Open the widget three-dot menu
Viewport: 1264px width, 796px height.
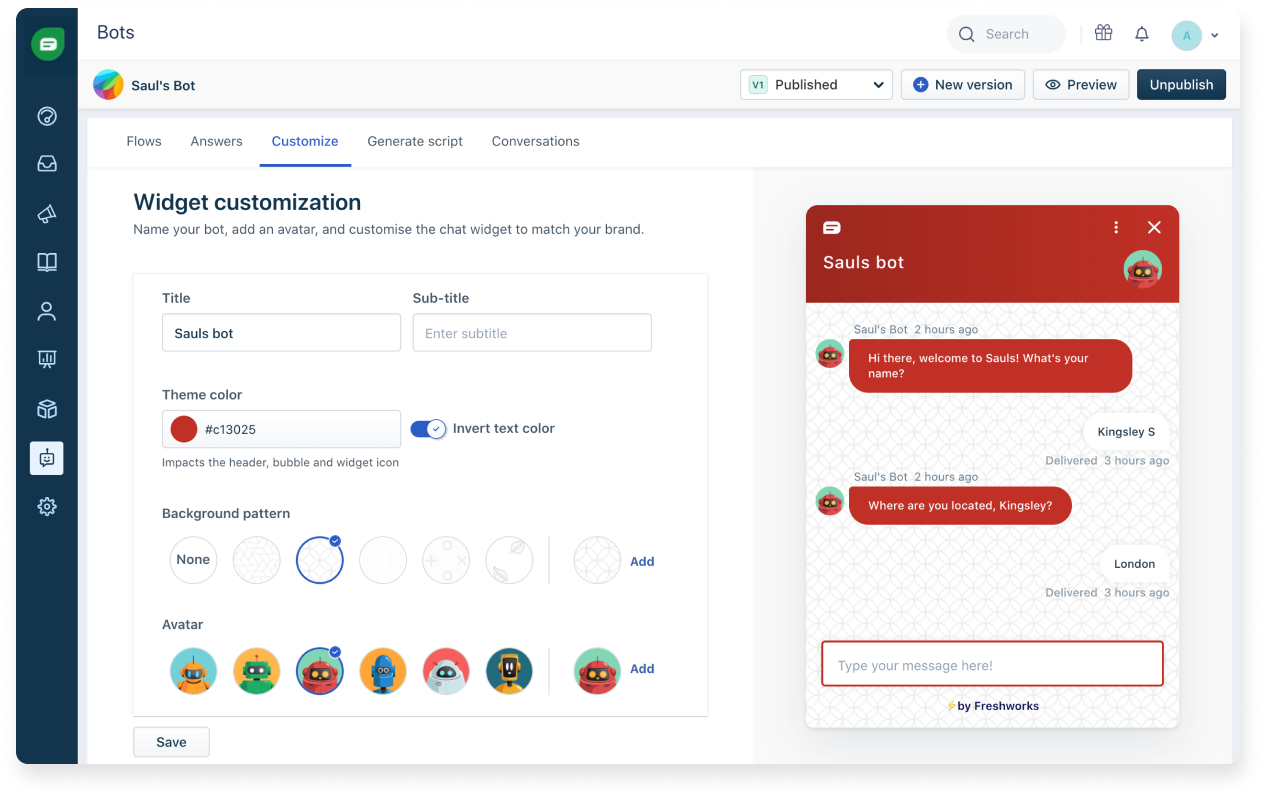pyautogui.click(x=1116, y=227)
